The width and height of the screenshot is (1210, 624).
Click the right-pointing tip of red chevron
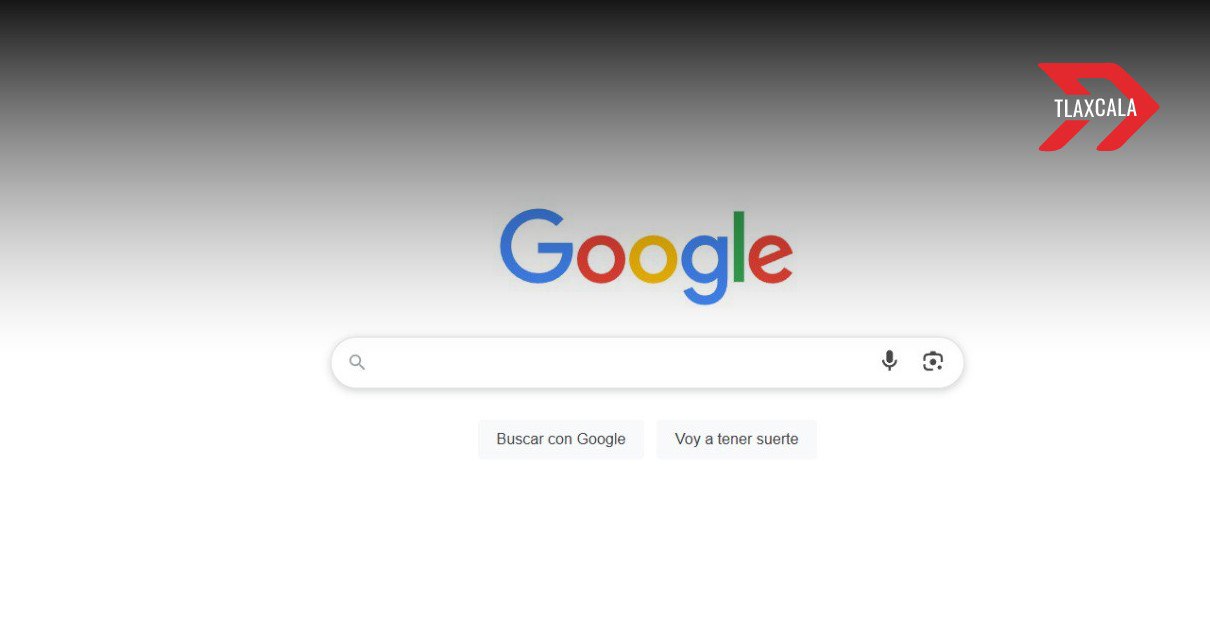tap(1150, 107)
